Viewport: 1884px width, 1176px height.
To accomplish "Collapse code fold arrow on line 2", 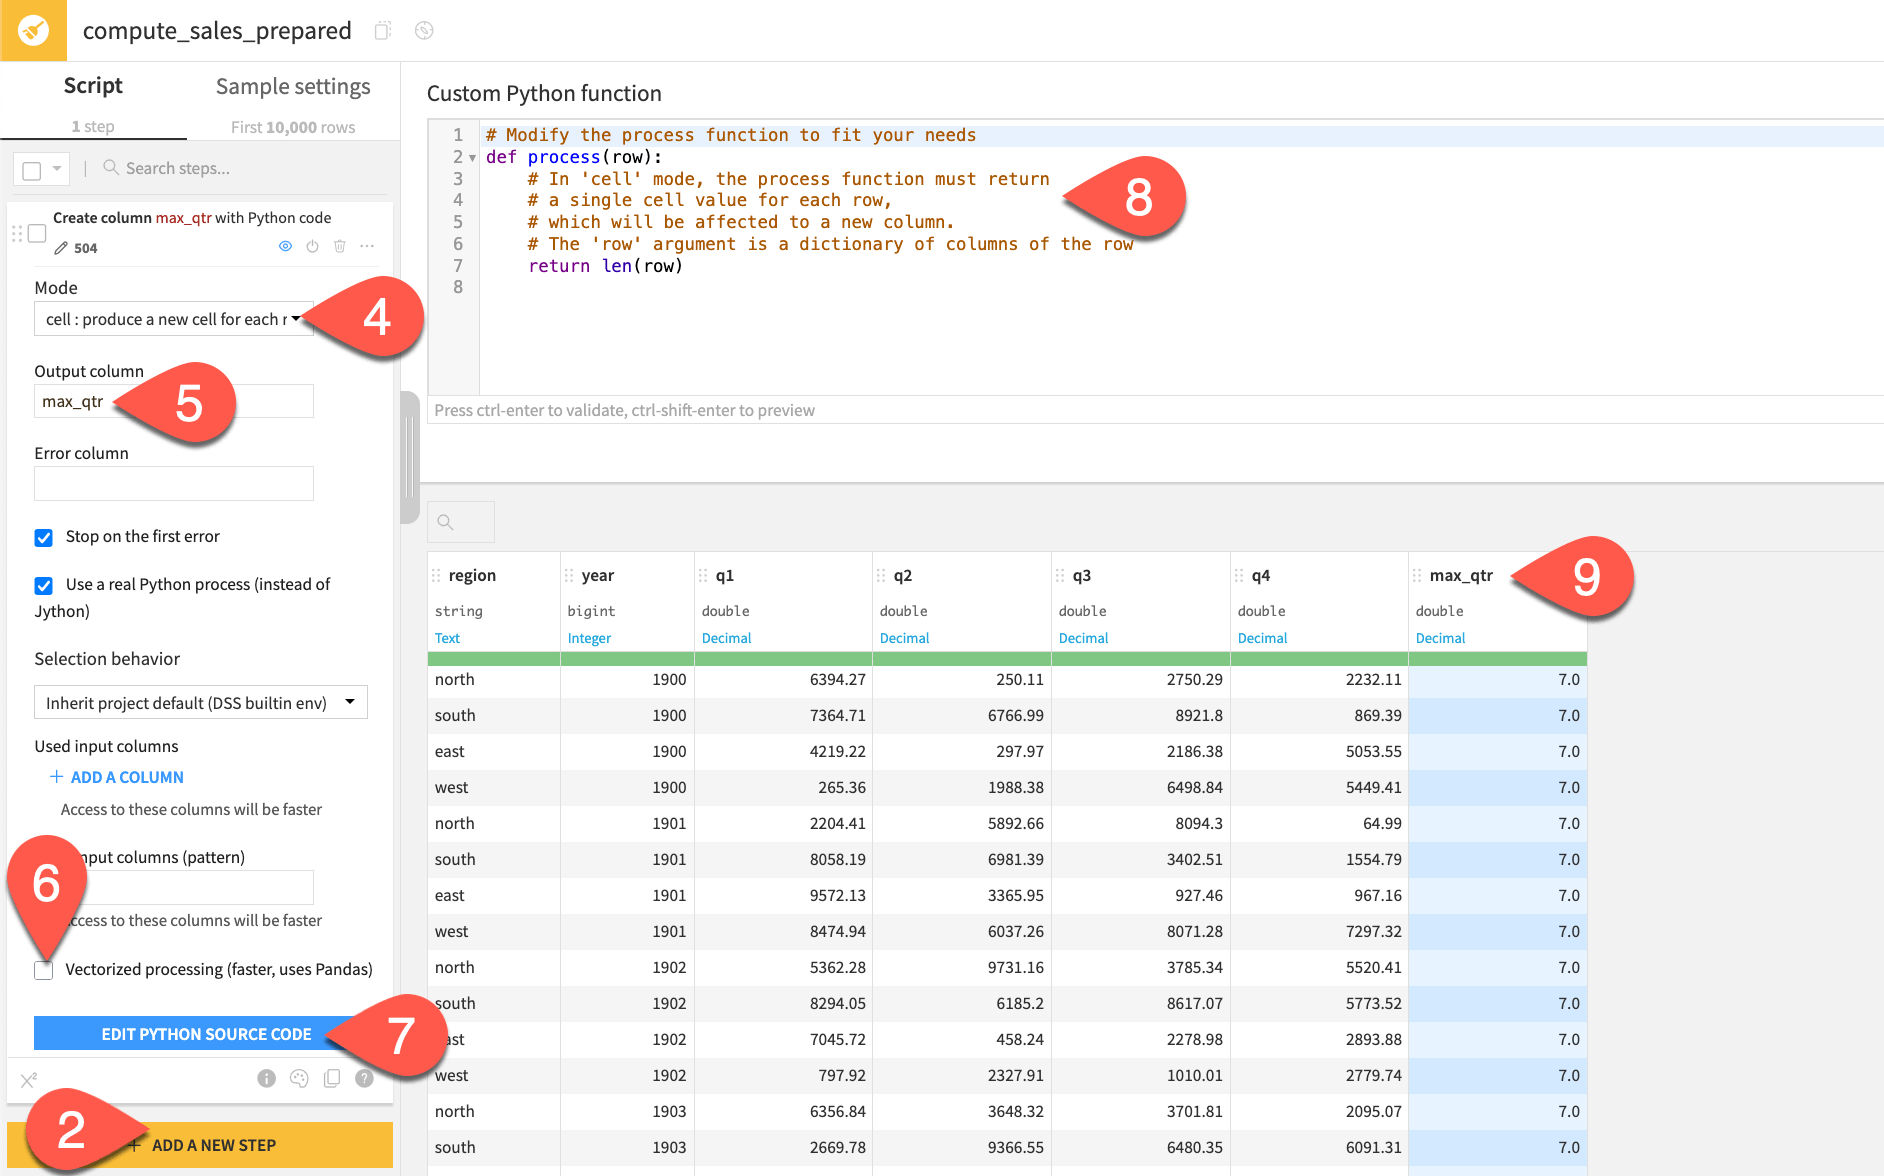I will click(472, 158).
